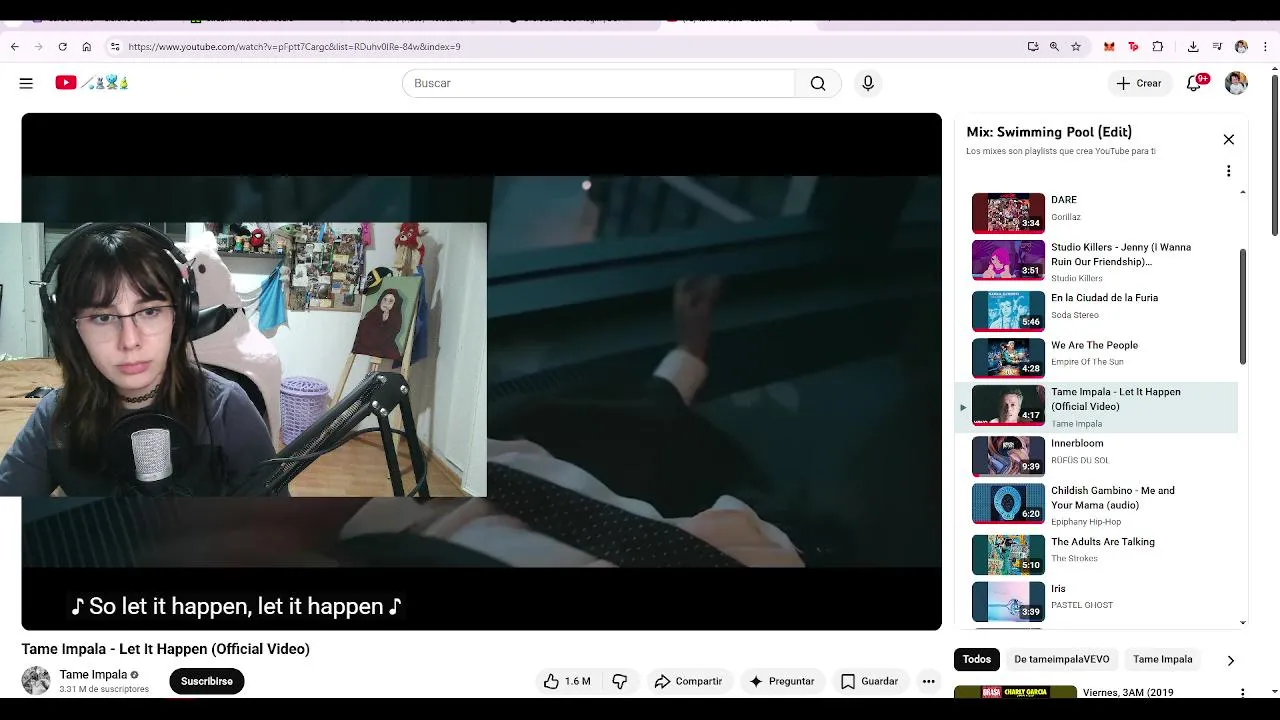Go back with browser back arrow
Image resolution: width=1280 pixels, height=720 pixels.
pos(14,46)
